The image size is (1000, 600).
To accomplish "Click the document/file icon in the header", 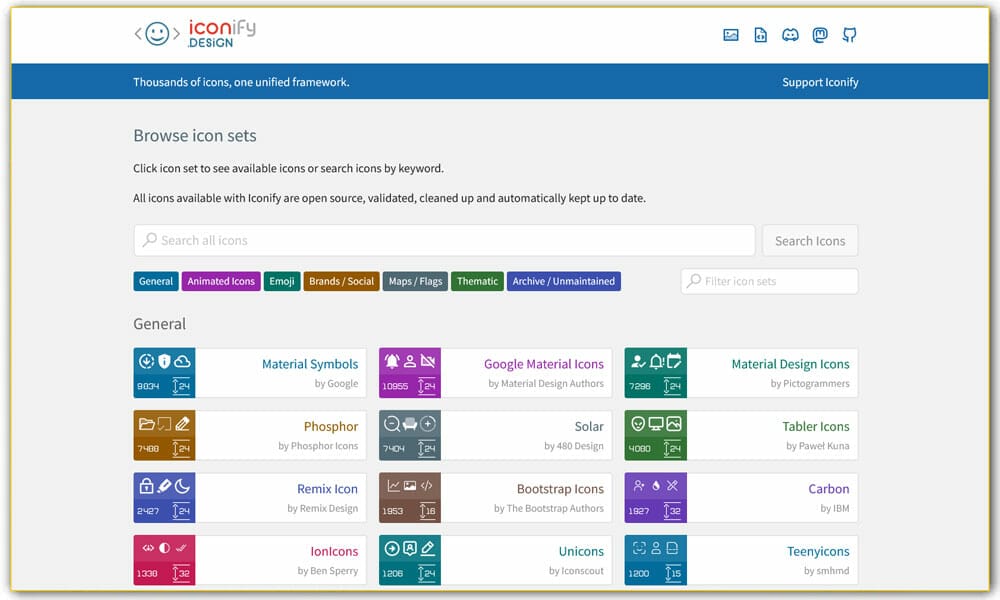I will [761, 35].
